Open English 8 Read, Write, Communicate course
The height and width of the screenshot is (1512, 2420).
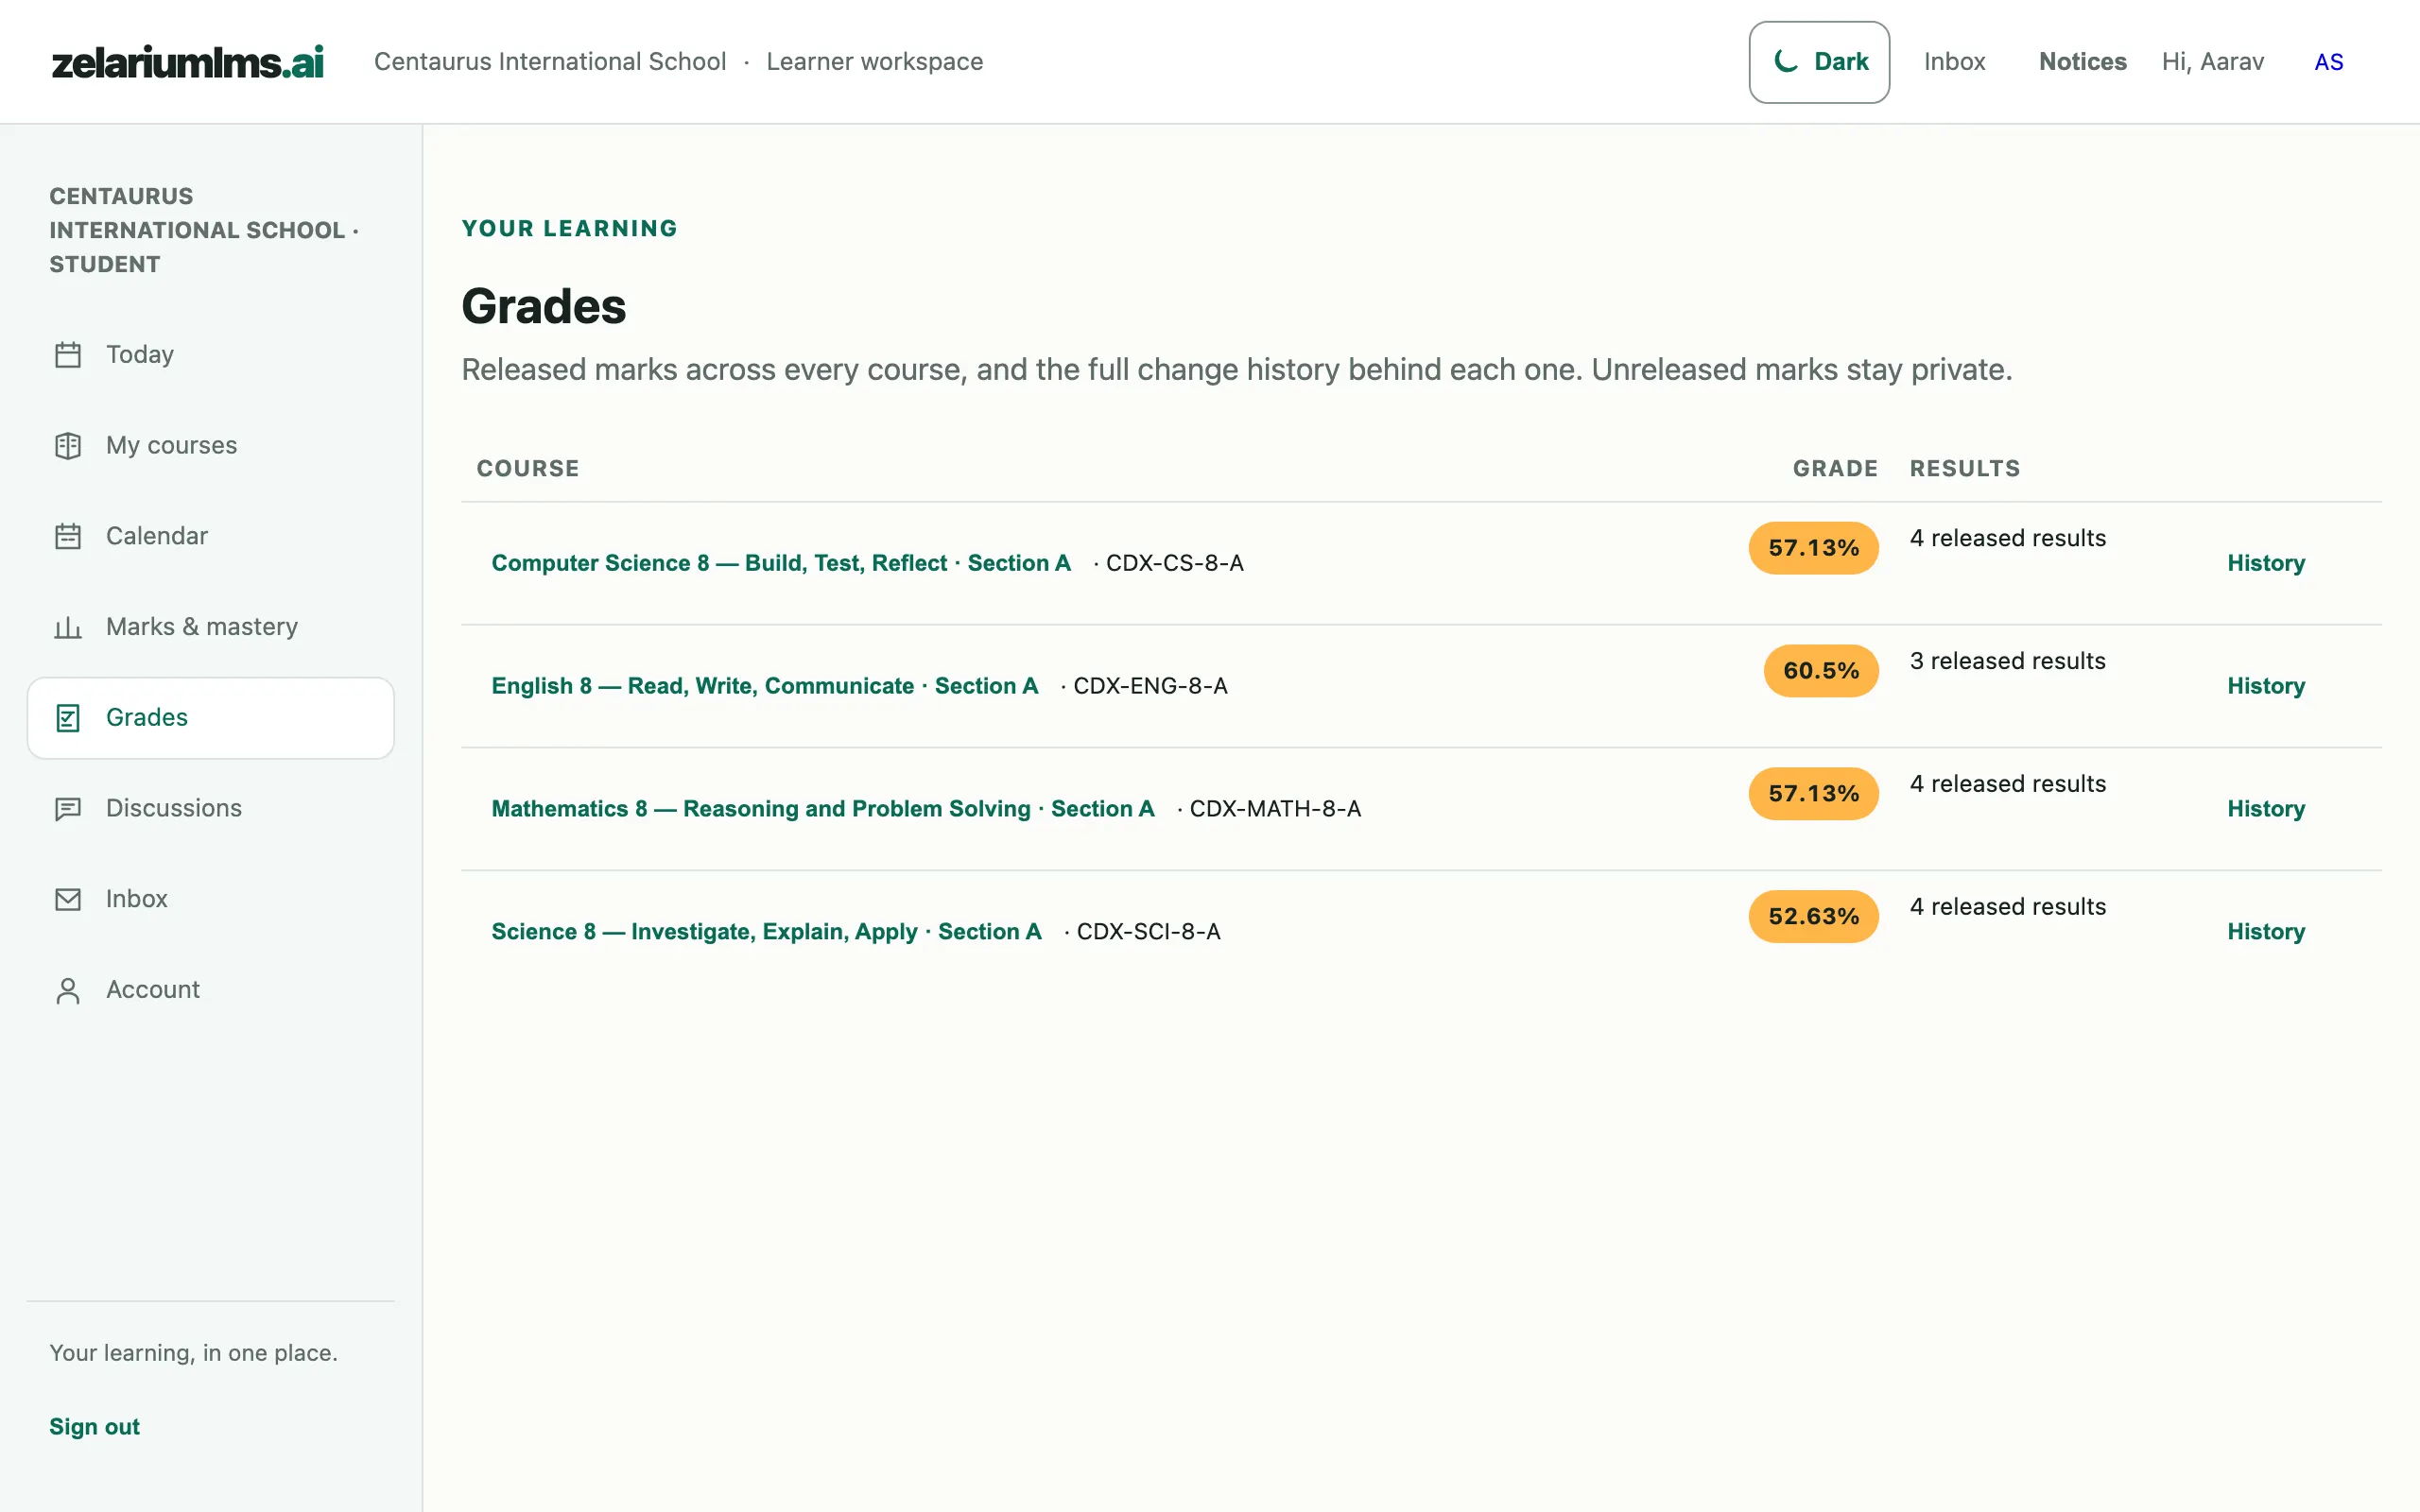point(765,686)
